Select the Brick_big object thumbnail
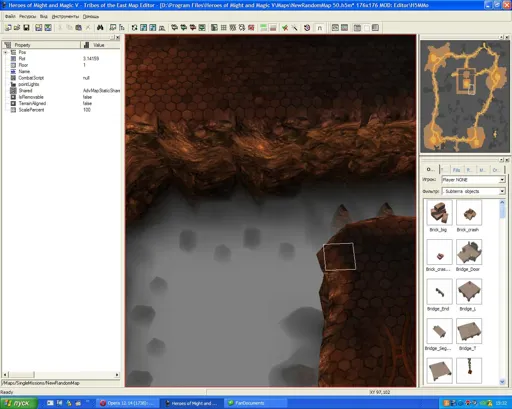The height and width of the screenshot is (409, 512). 439,212
